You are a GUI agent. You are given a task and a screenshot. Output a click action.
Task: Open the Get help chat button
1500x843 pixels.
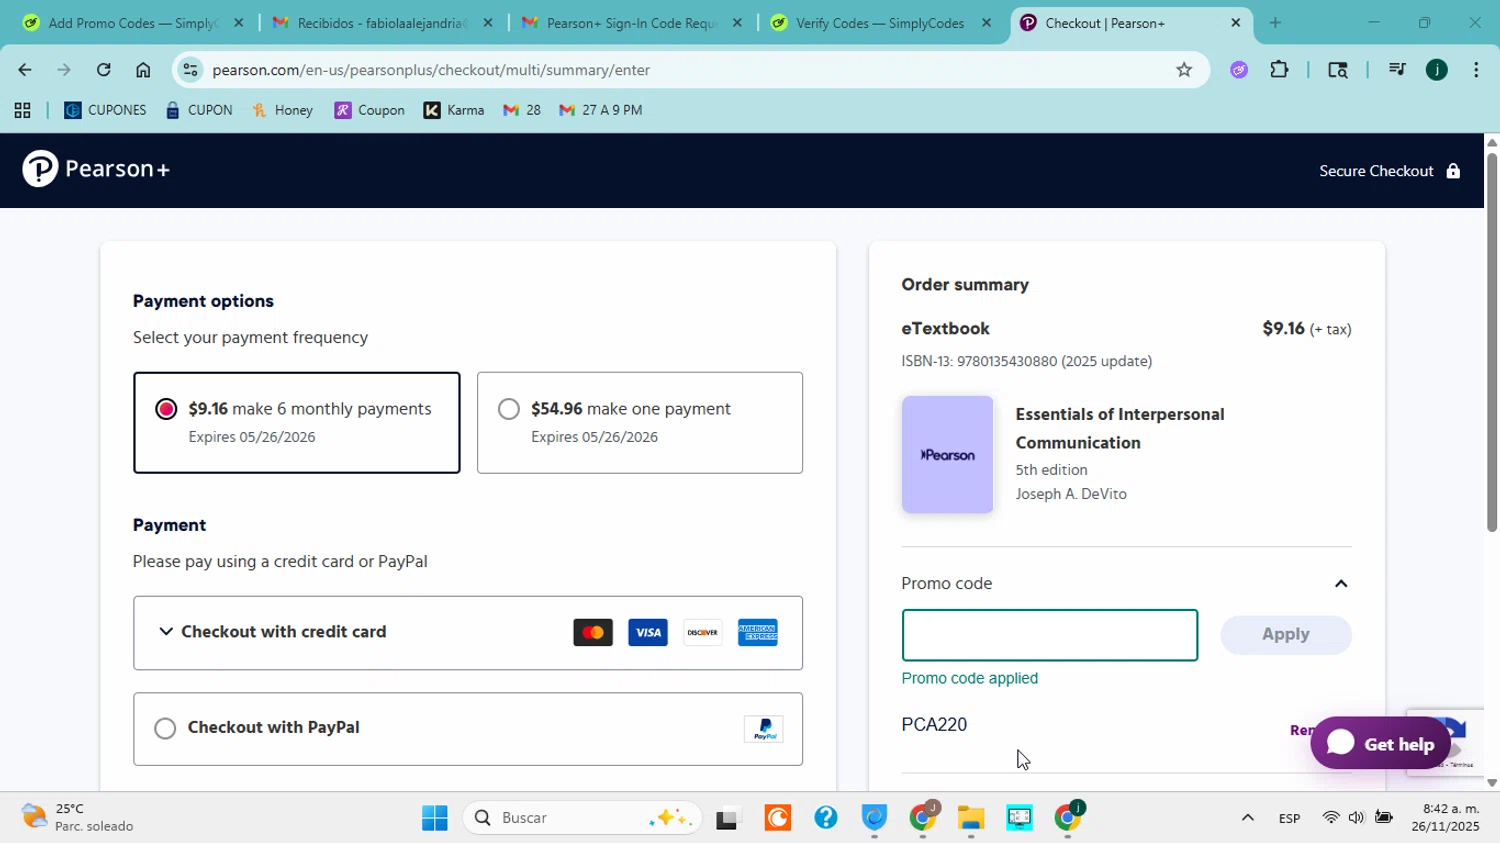(1381, 744)
